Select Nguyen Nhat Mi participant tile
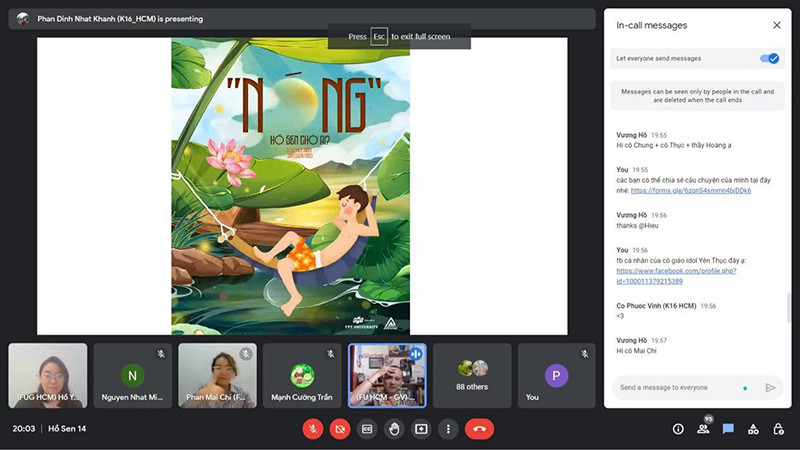The image size is (800, 450). click(x=132, y=375)
